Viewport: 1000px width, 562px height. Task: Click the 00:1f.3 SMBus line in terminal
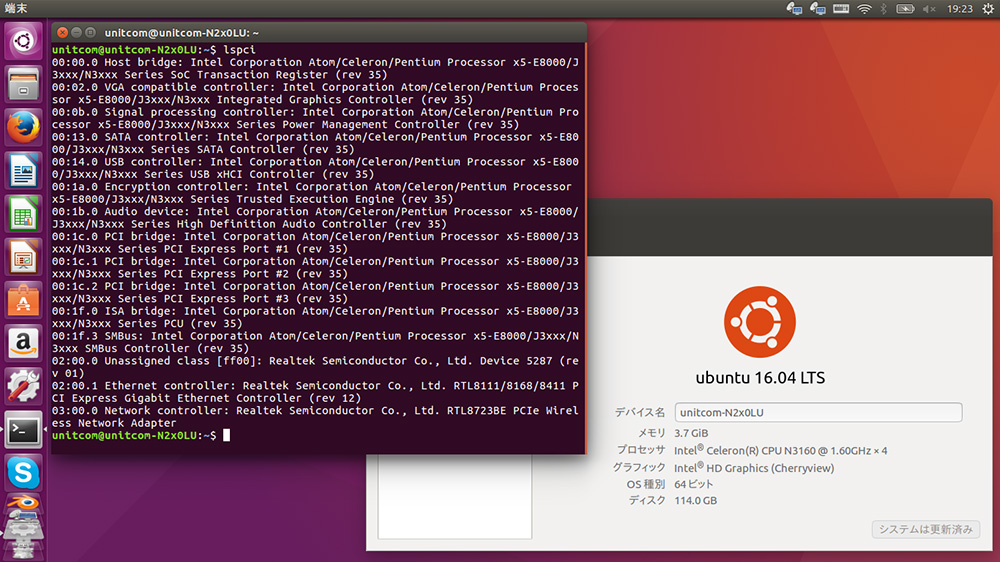point(315,342)
